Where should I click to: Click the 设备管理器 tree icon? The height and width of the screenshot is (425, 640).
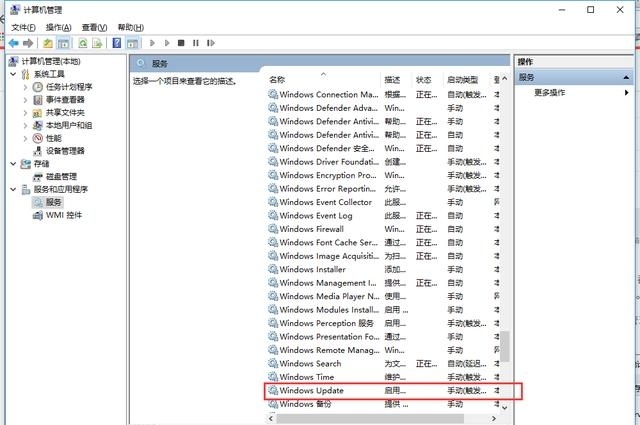click(x=38, y=151)
